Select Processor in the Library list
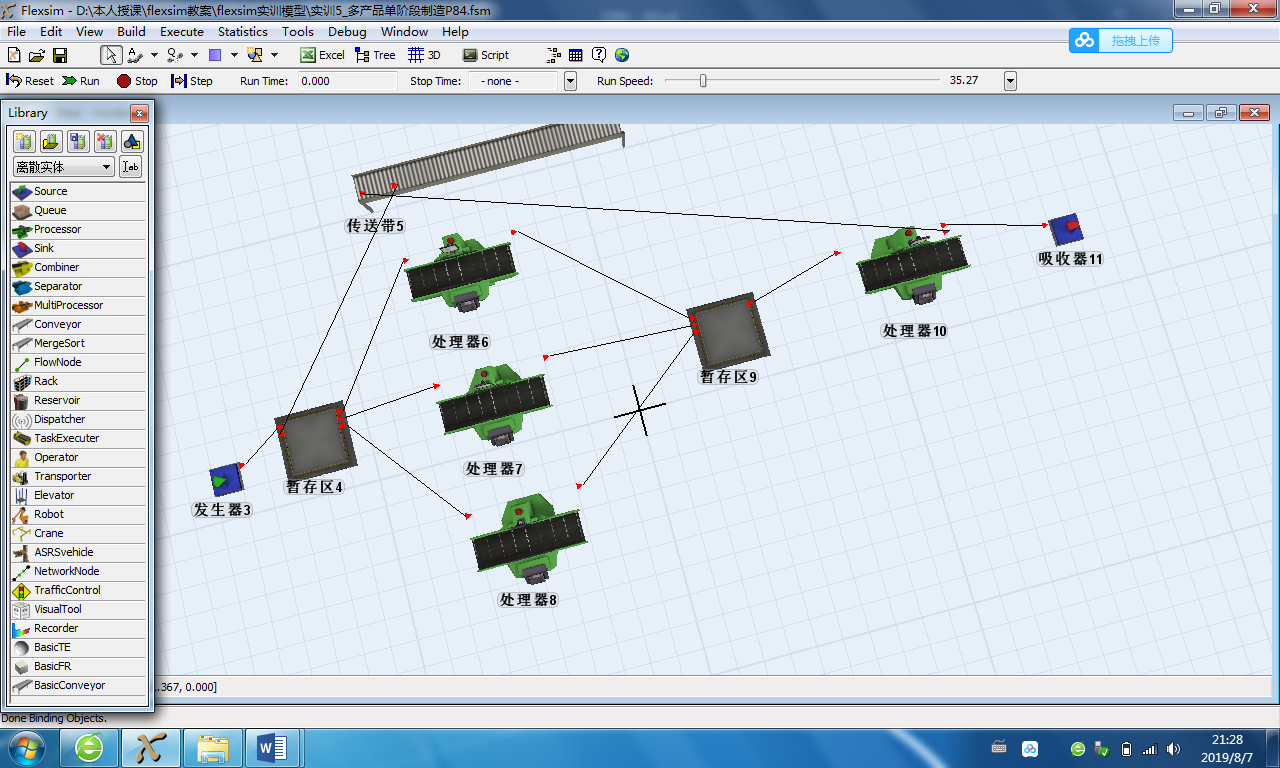The height and width of the screenshot is (768, 1280). coord(78,229)
